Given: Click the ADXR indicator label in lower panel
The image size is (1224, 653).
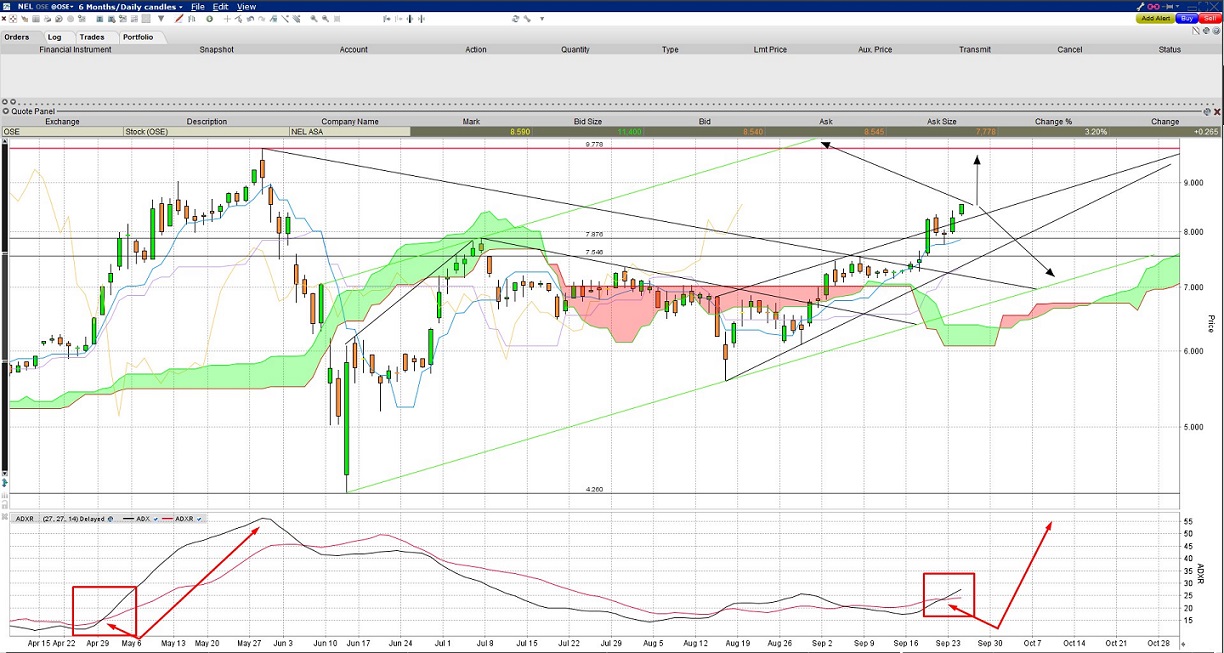Looking at the screenshot, I should (x=27, y=518).
